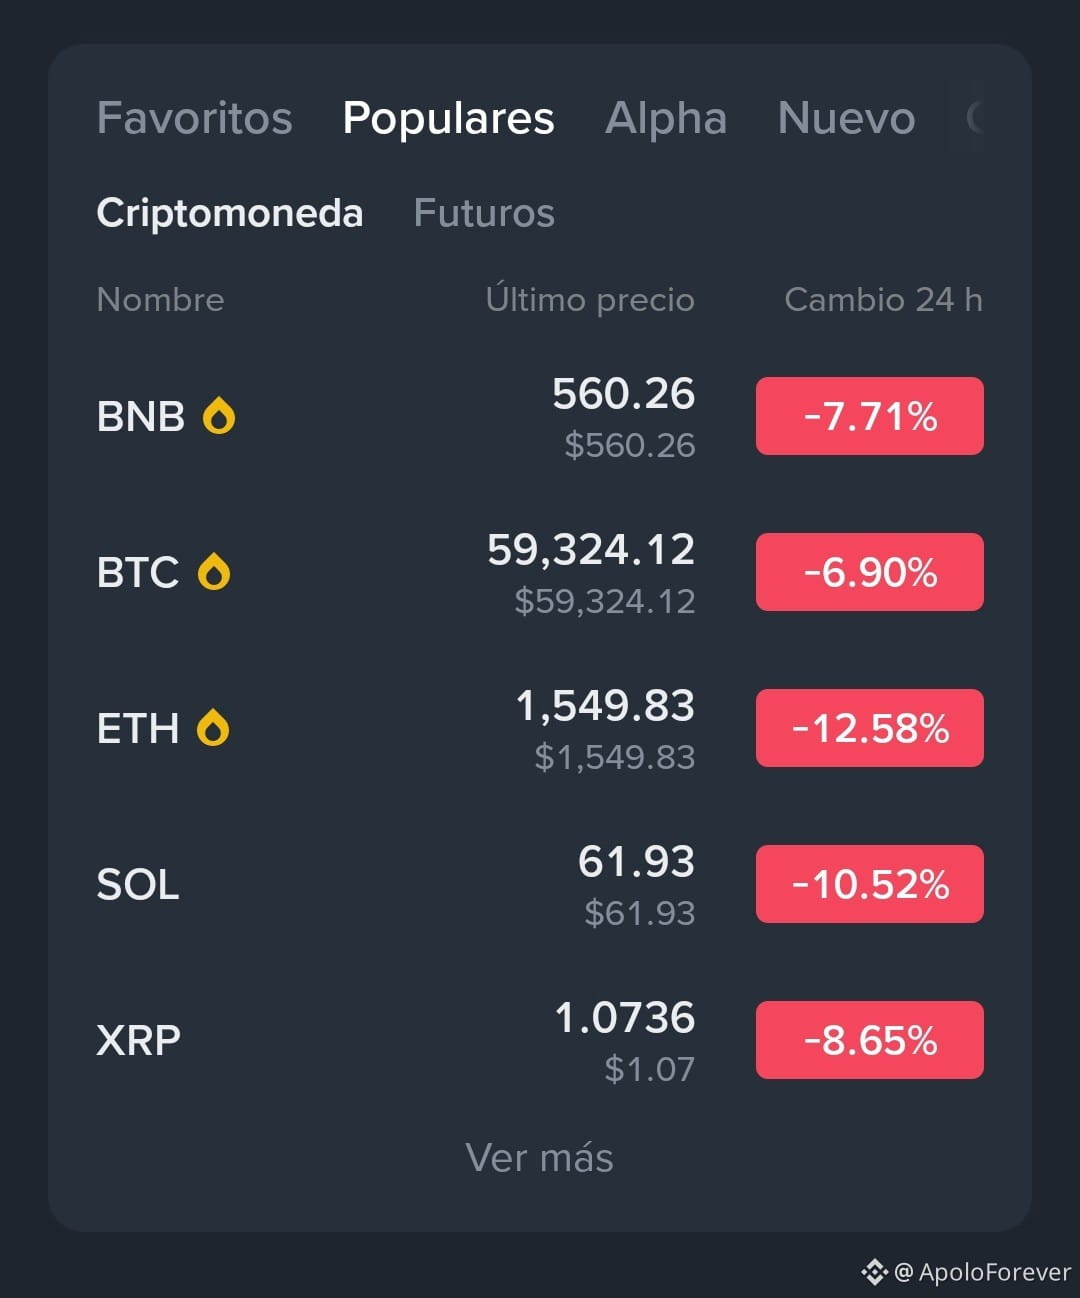Tap the SOL -10.52% change badge
This screenshot has width=1080, height=1298.
click(870, 884)
